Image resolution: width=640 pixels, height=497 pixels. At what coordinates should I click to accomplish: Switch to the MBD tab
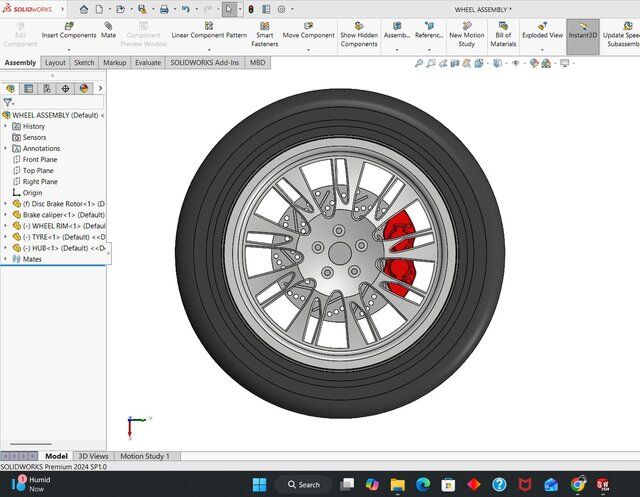(x=258, y=62)
